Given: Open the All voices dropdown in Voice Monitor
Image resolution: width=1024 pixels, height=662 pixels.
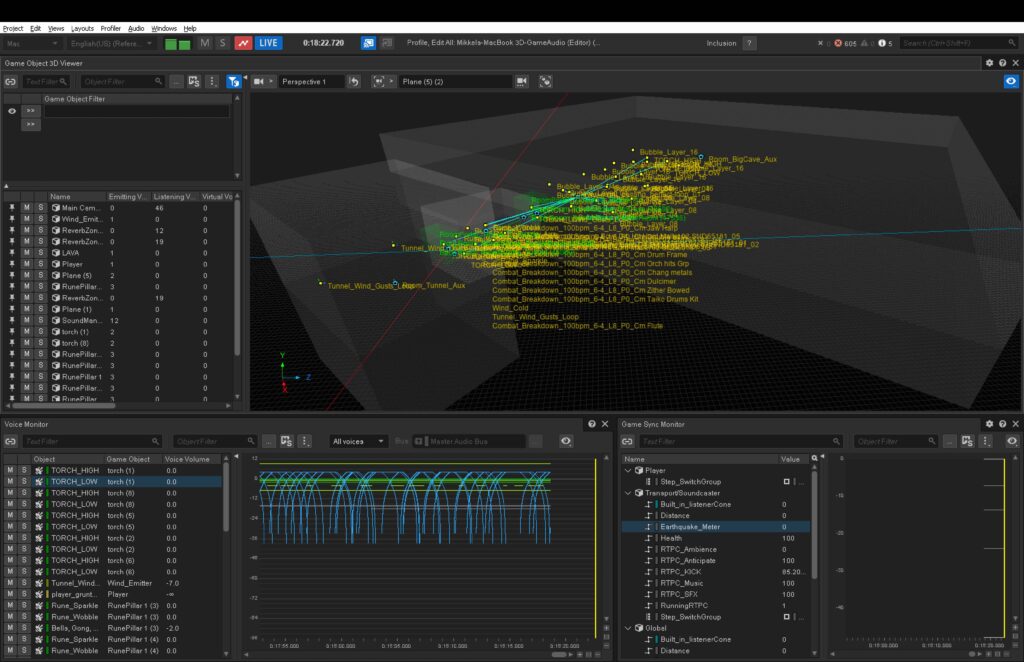Looking at the screenshot, I should (x=357, y=441).
